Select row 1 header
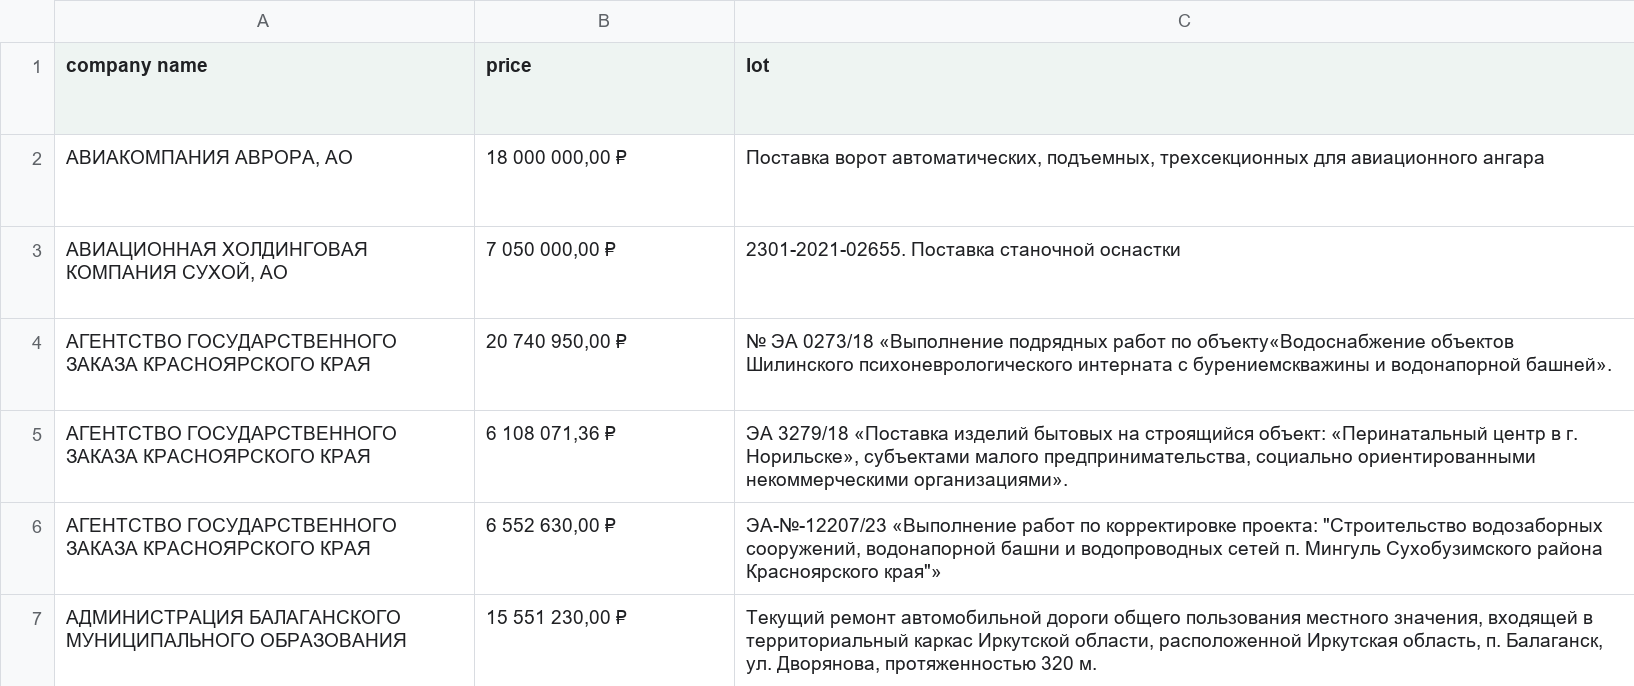The image size is (1634, 686). point(27,88)
